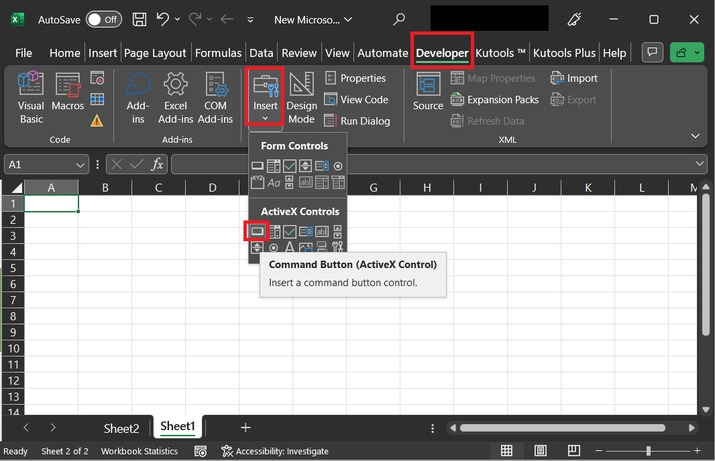
Task: Open Excel Add-ins manager
Action: point(176,98)
